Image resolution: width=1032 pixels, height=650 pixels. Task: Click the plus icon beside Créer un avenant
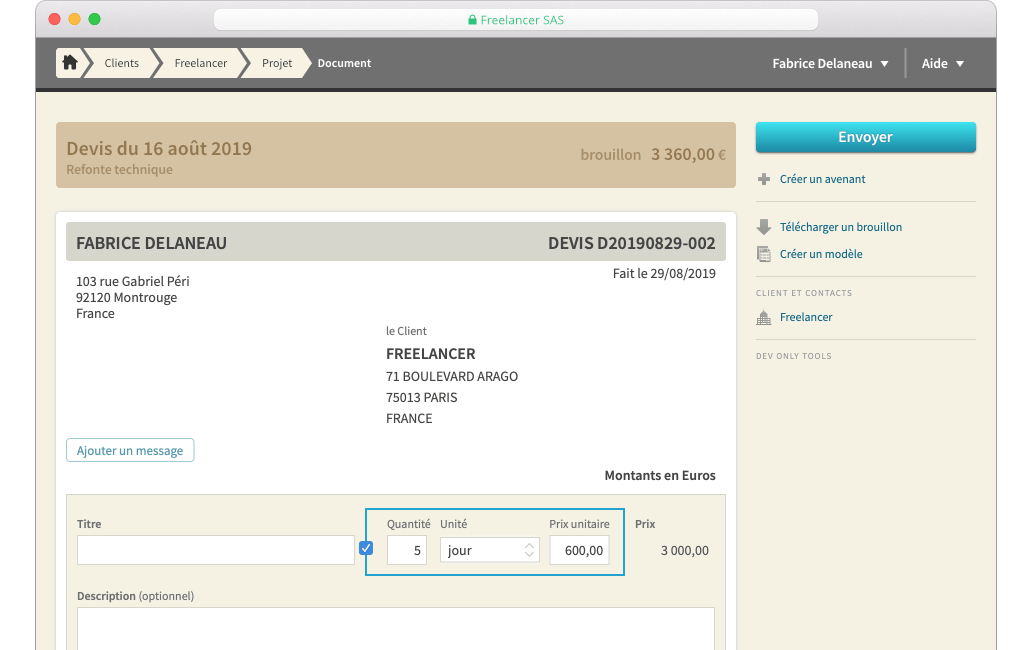point(763,179)
